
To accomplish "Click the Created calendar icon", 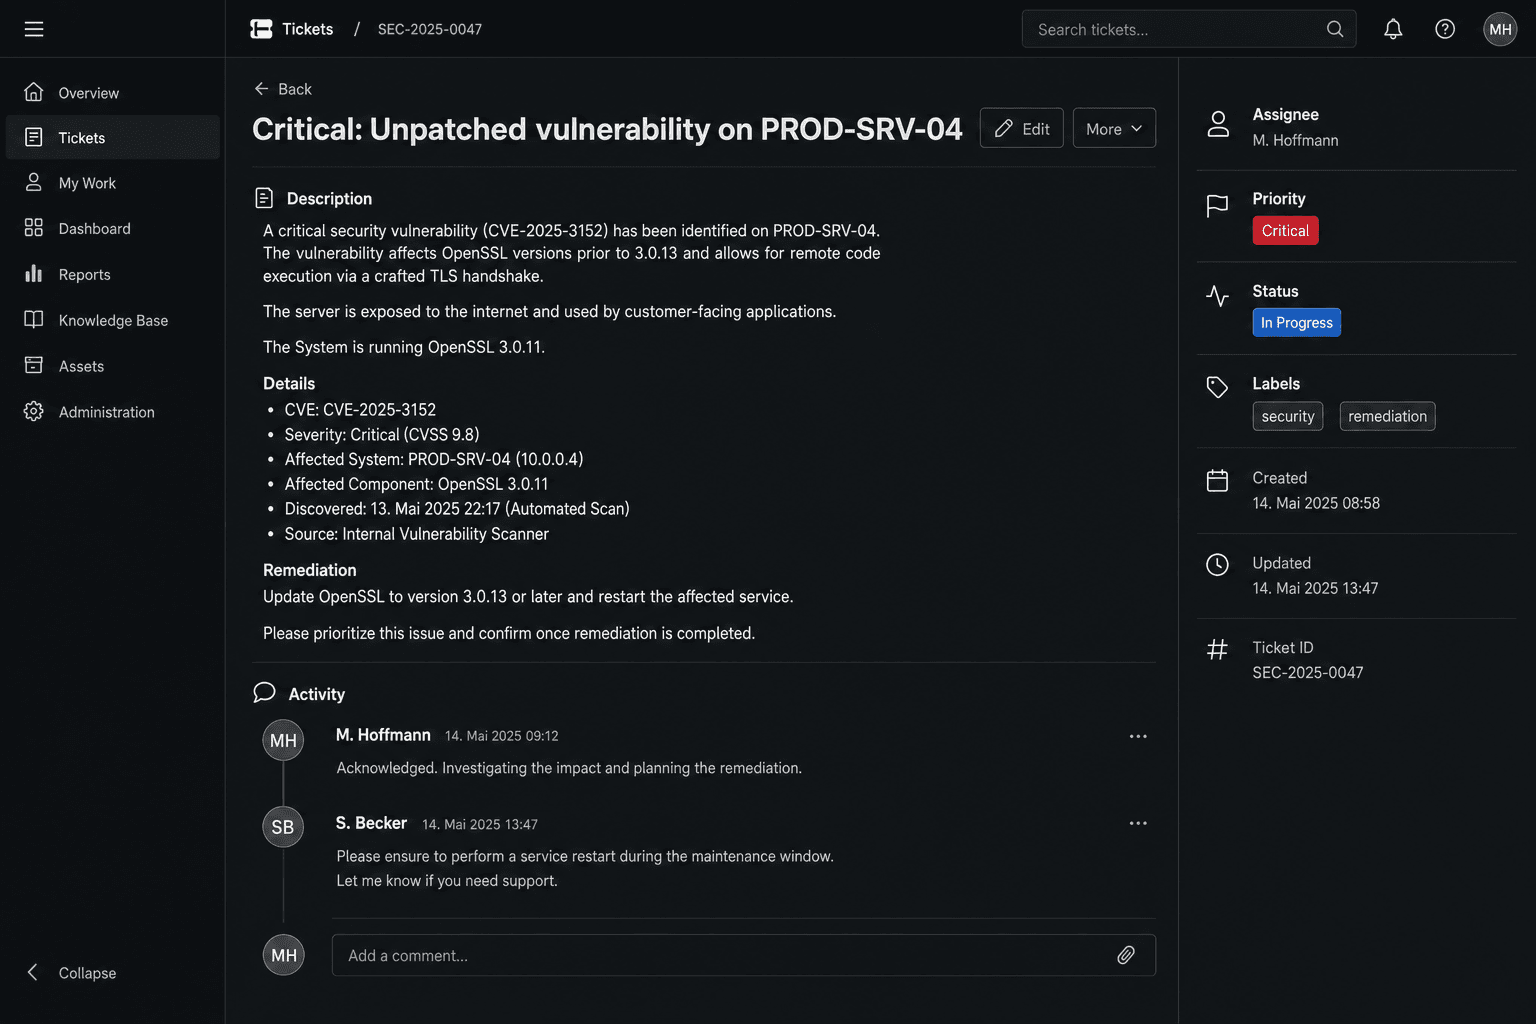I will click(x=1217, y=480).
